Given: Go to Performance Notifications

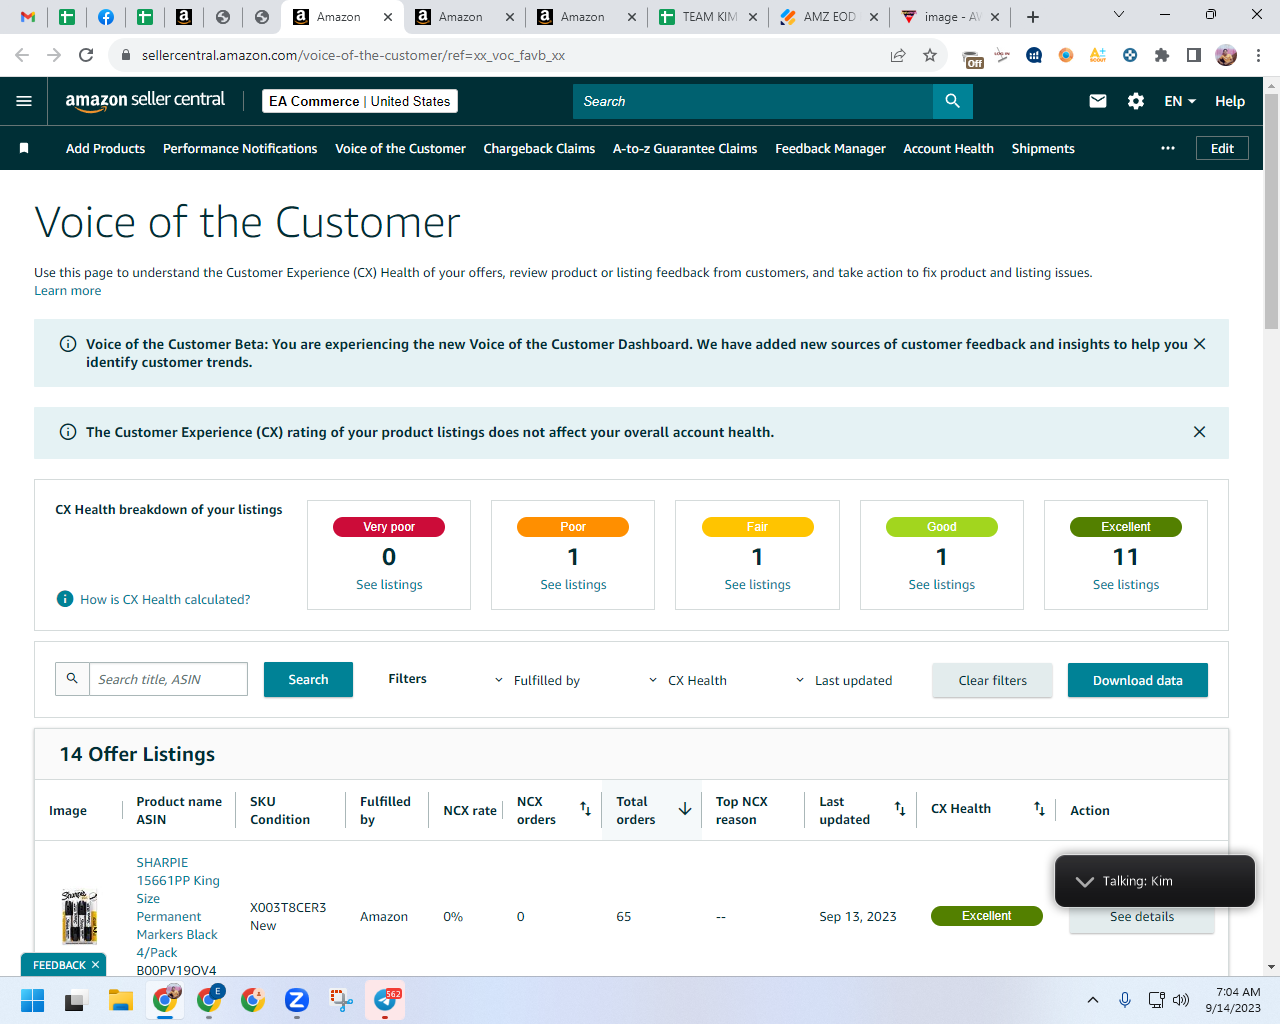Looking at the screenshot, I should click(240, 148).
